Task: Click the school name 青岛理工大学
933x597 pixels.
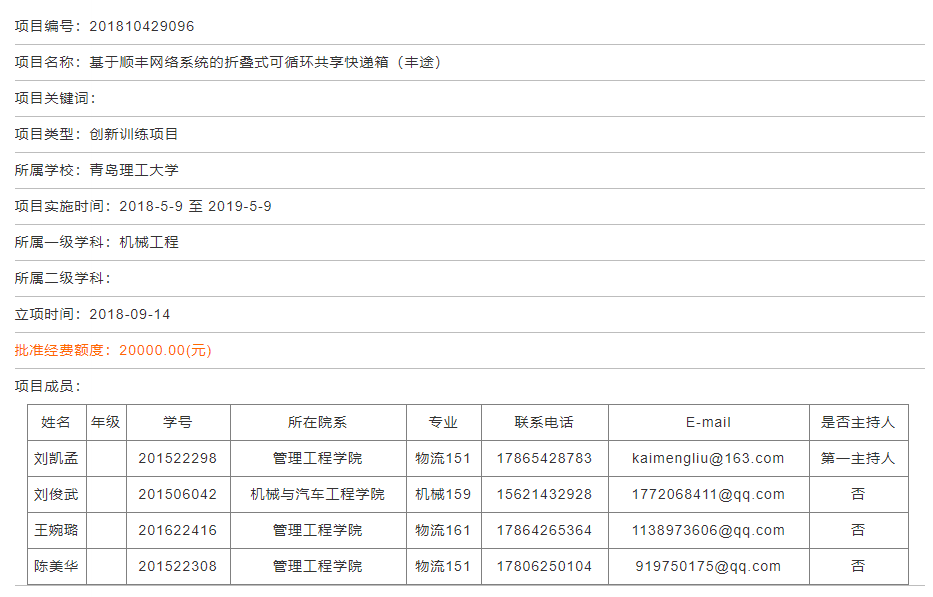Action: (x=133, y=170)
